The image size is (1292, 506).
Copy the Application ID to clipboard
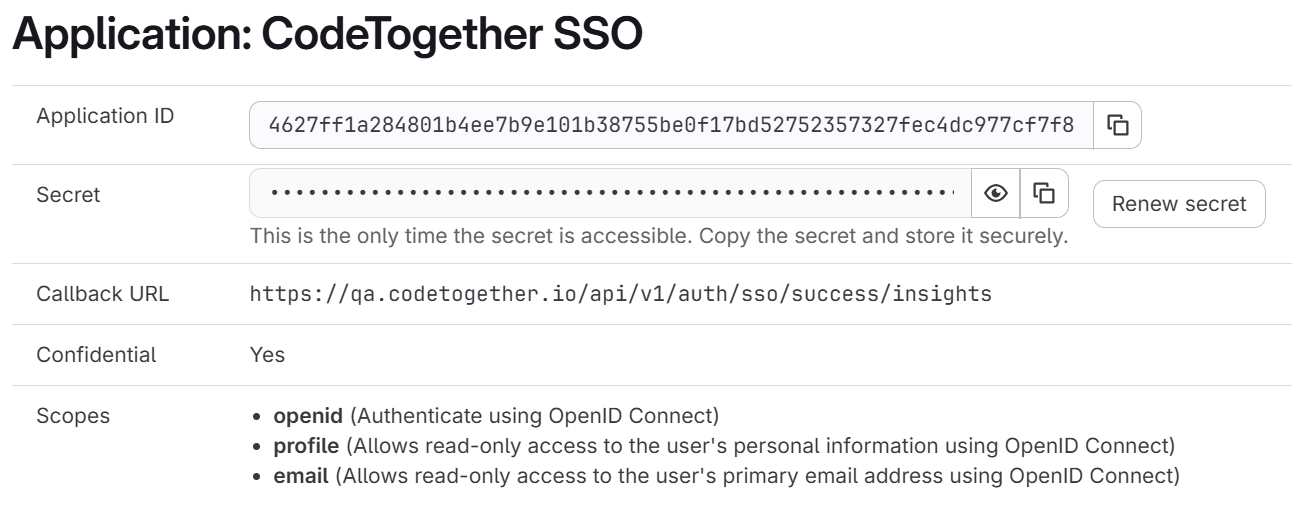click(1117, 125)
